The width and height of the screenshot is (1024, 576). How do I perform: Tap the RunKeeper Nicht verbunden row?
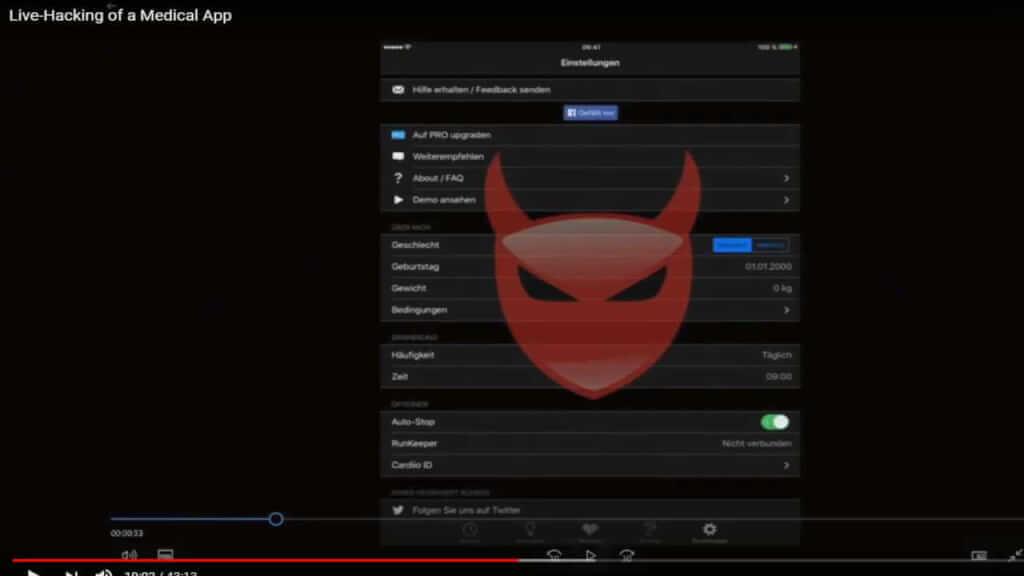tap(590, 443)
